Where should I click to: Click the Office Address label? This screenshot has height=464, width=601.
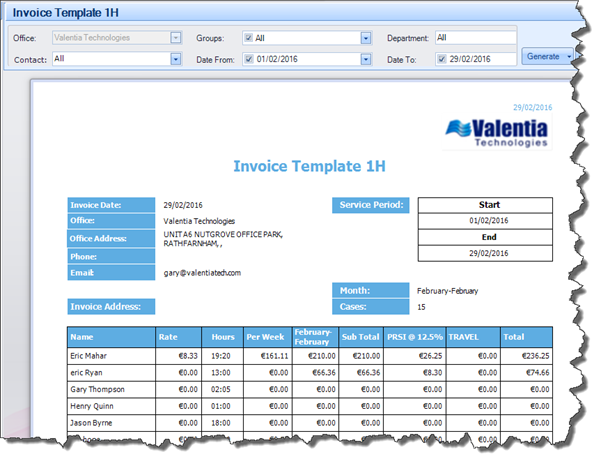pyautogui.click(x=111, y=238)
